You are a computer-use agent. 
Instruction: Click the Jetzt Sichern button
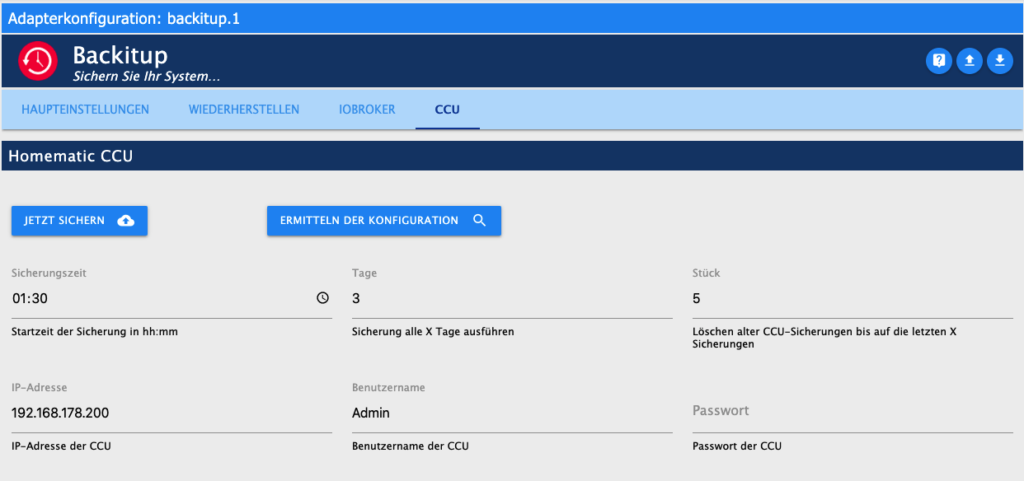[80, 221]
